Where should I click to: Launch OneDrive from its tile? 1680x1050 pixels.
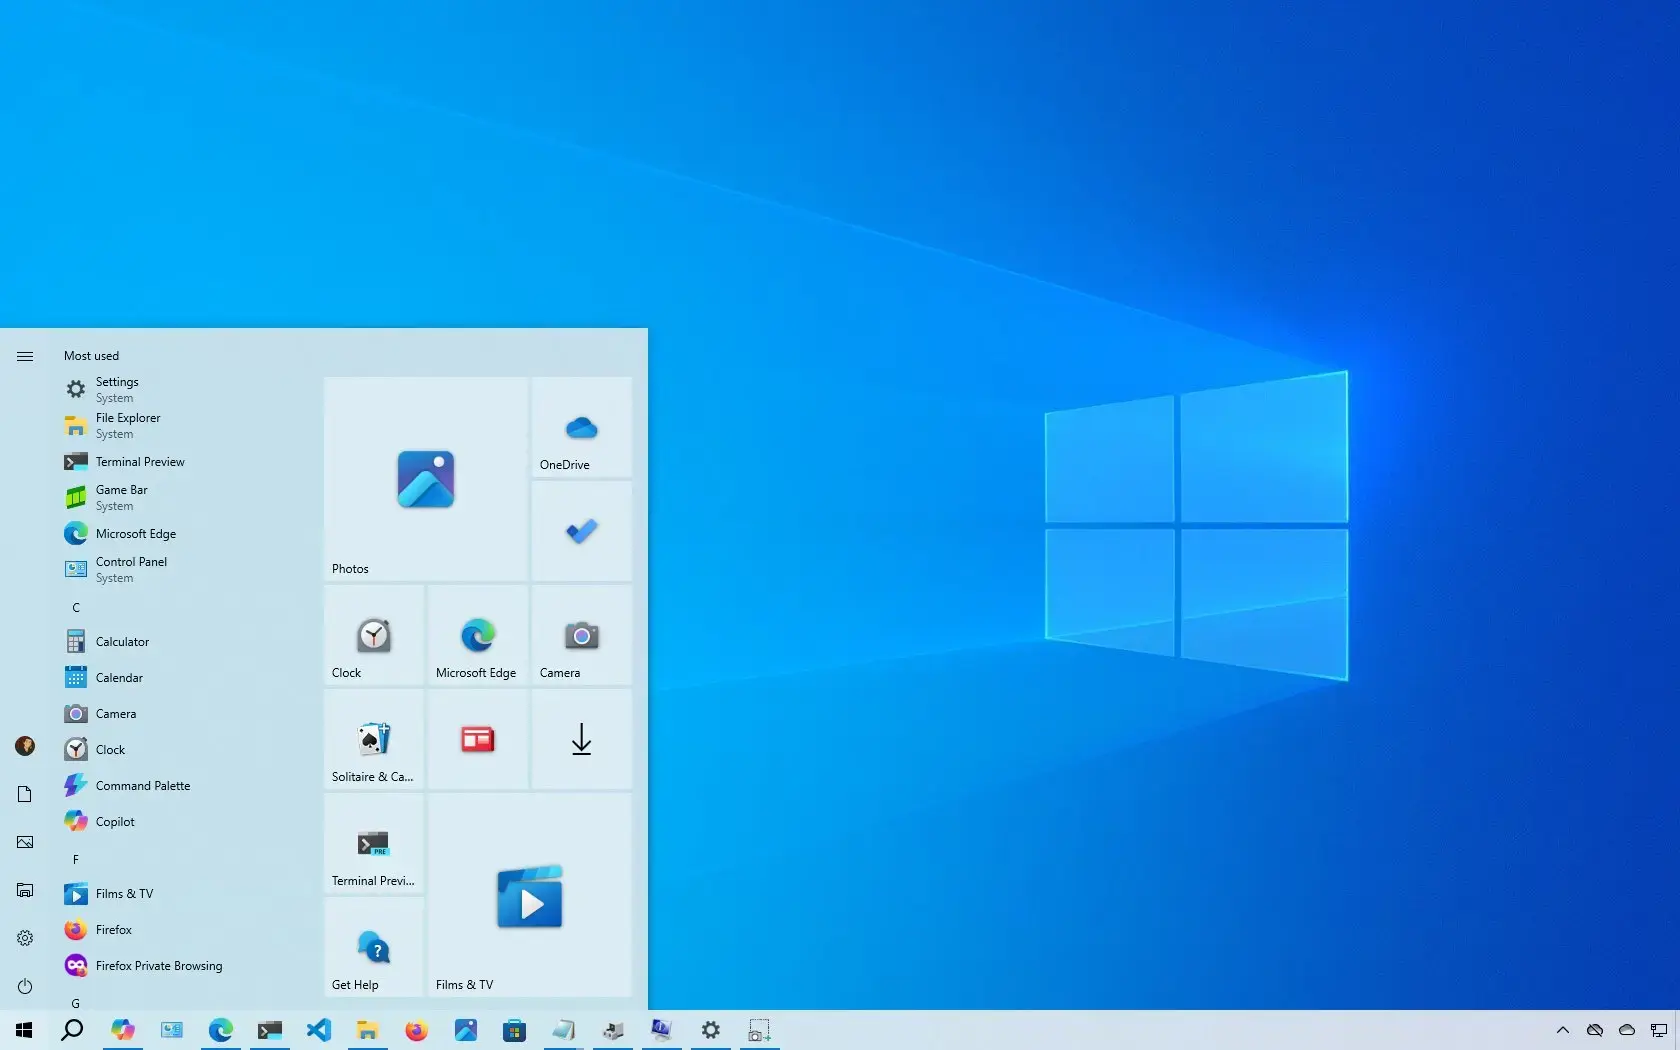[580, 428]
